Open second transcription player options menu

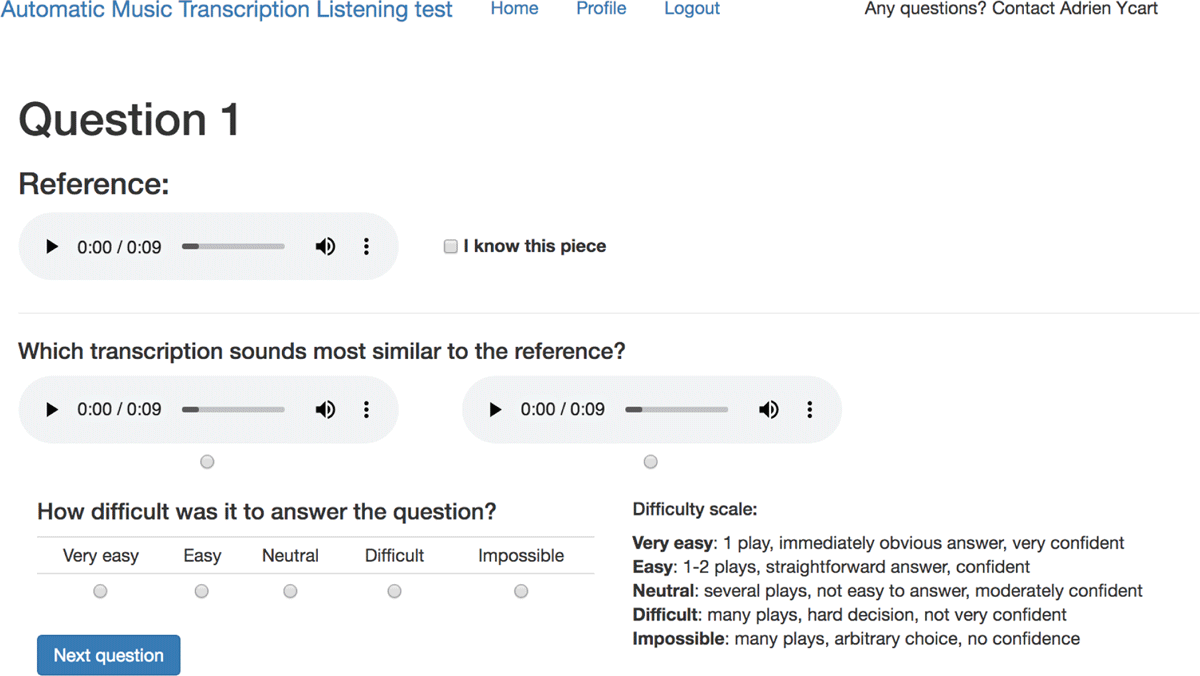coord(809,410)
